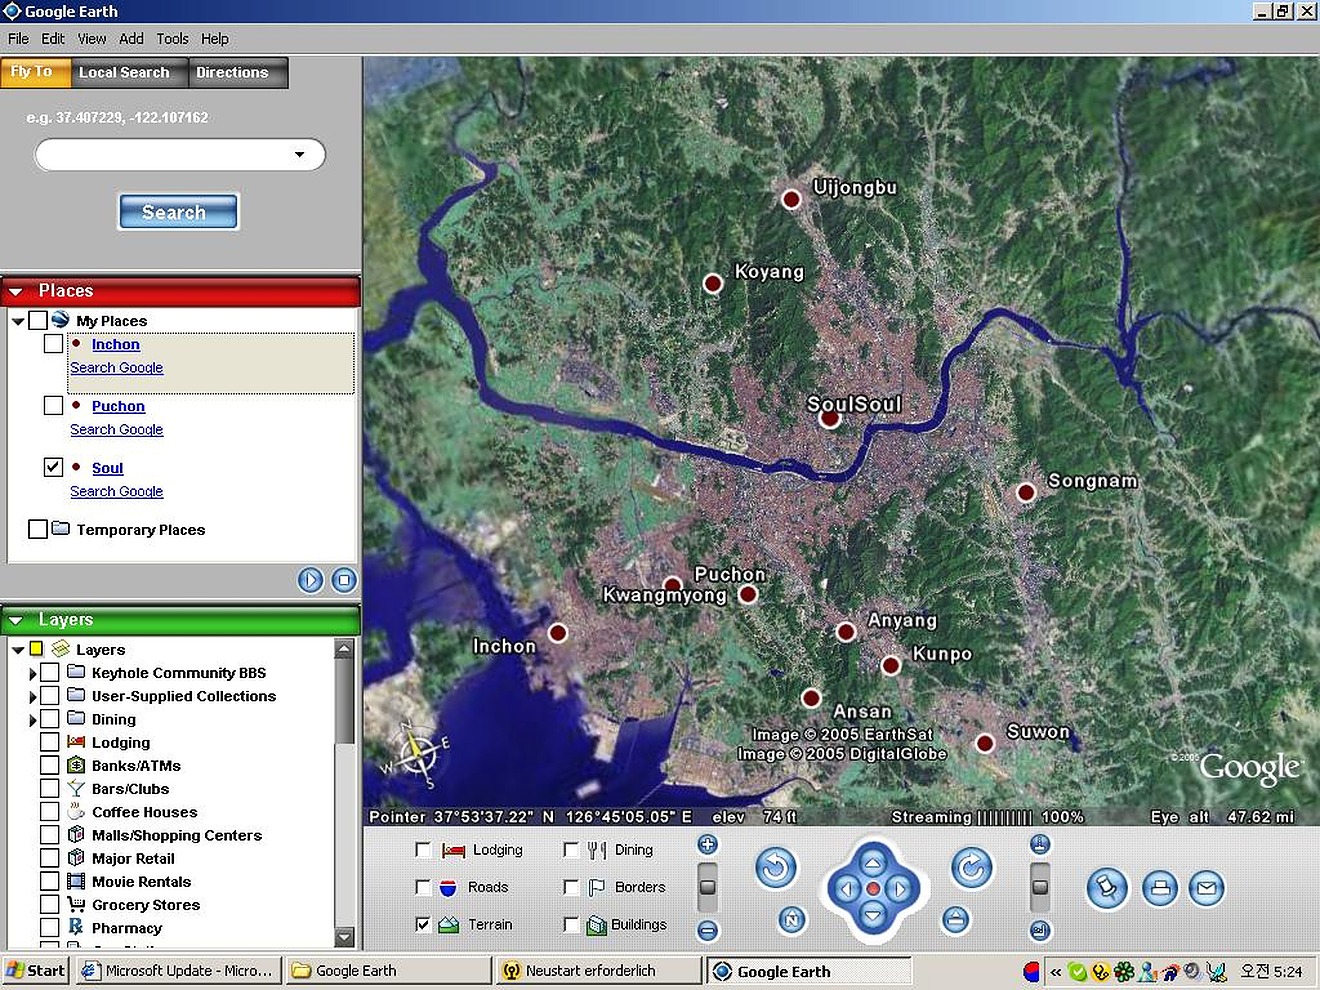Click the zoom slider handle
Image resolution: width=1320 pixels, height=990 pixels.
tap(707, 887)
